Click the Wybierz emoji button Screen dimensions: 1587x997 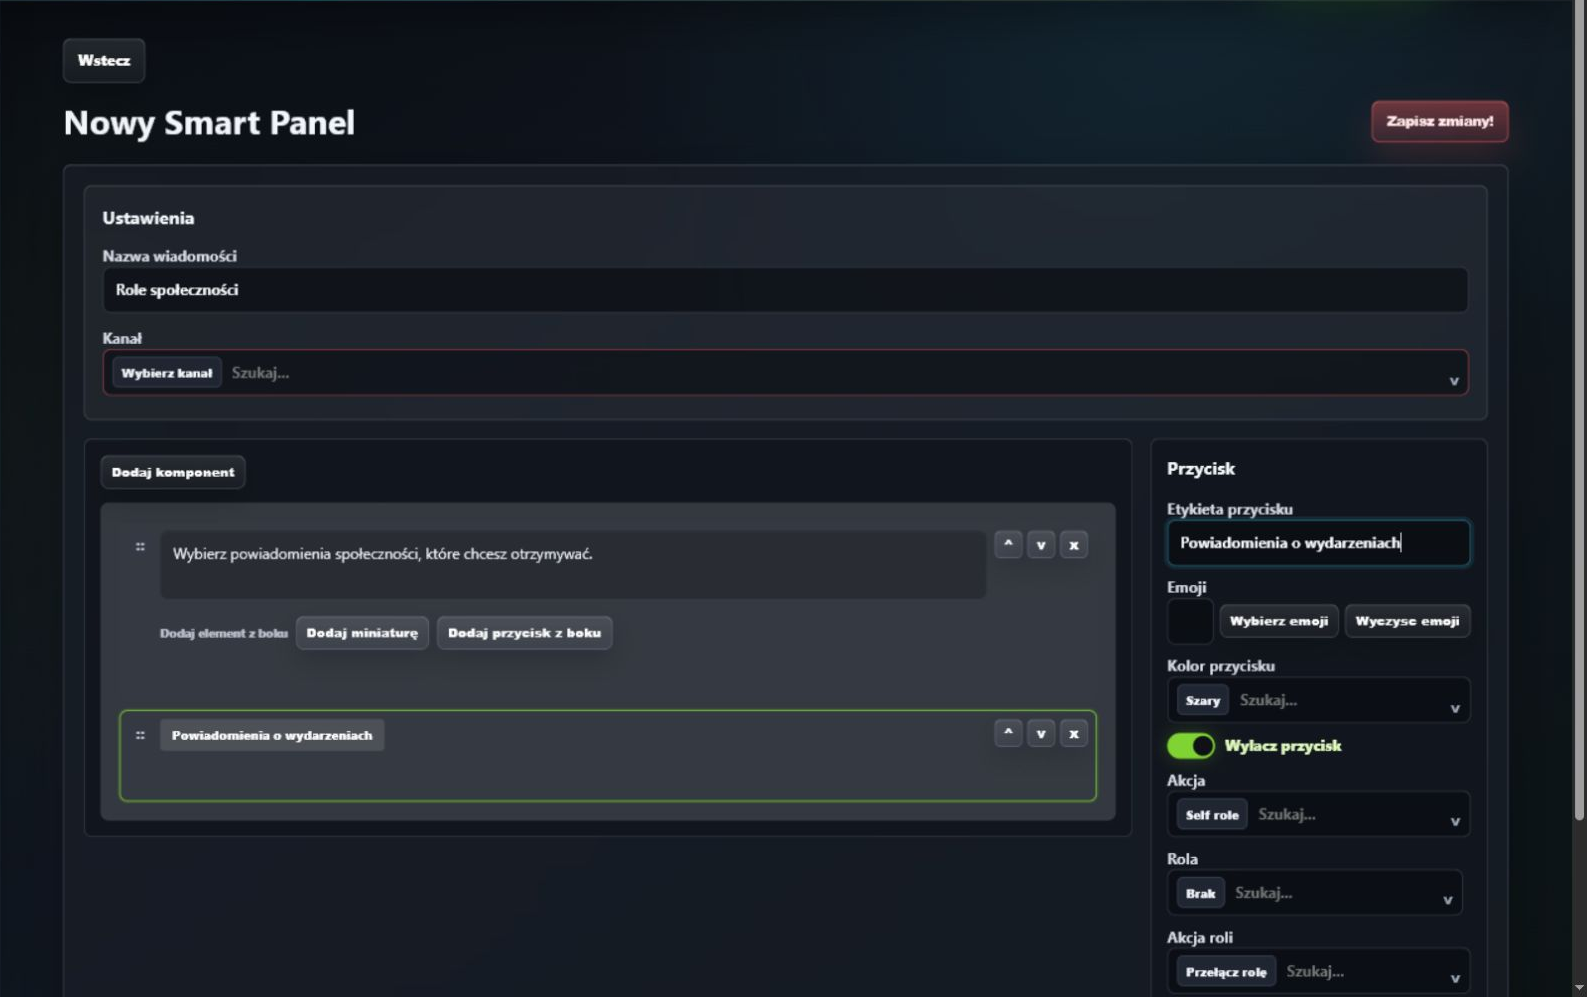(1278, 621)
